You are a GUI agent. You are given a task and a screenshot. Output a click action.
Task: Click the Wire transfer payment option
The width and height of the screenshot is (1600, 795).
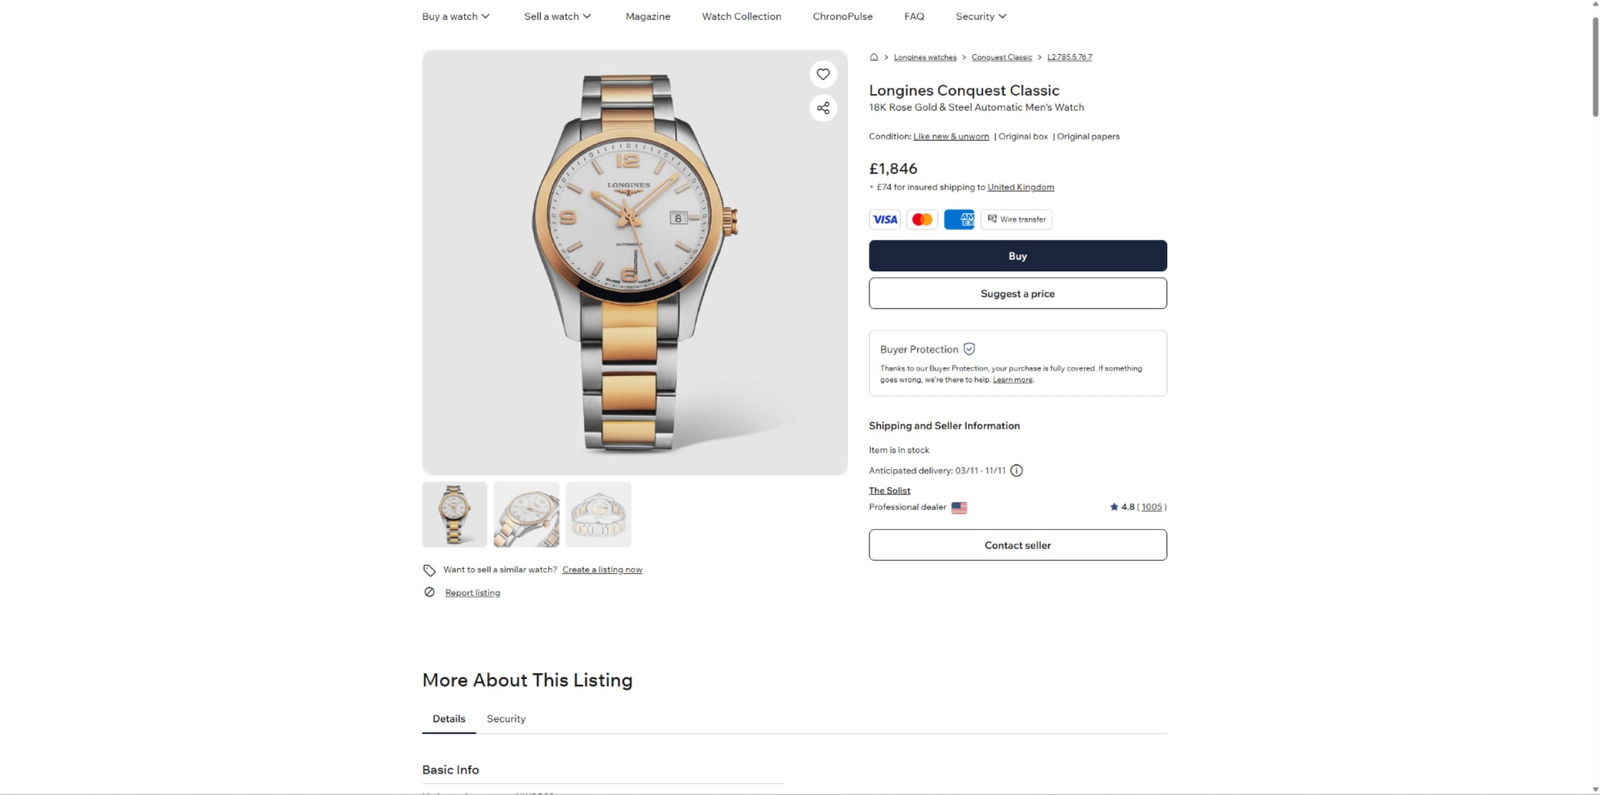1016,219
